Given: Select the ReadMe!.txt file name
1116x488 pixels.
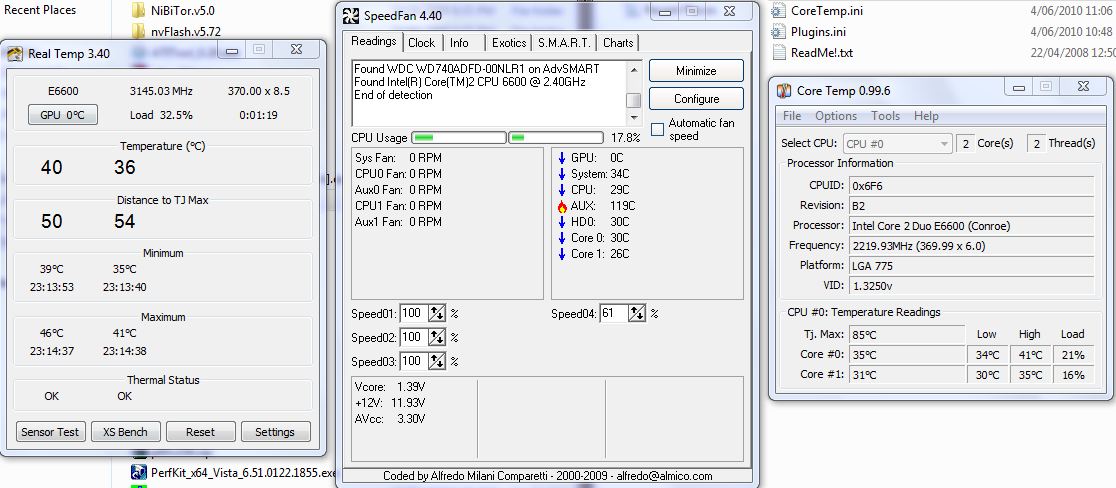Looking at the screenshot, I should (x=821, y=53).
